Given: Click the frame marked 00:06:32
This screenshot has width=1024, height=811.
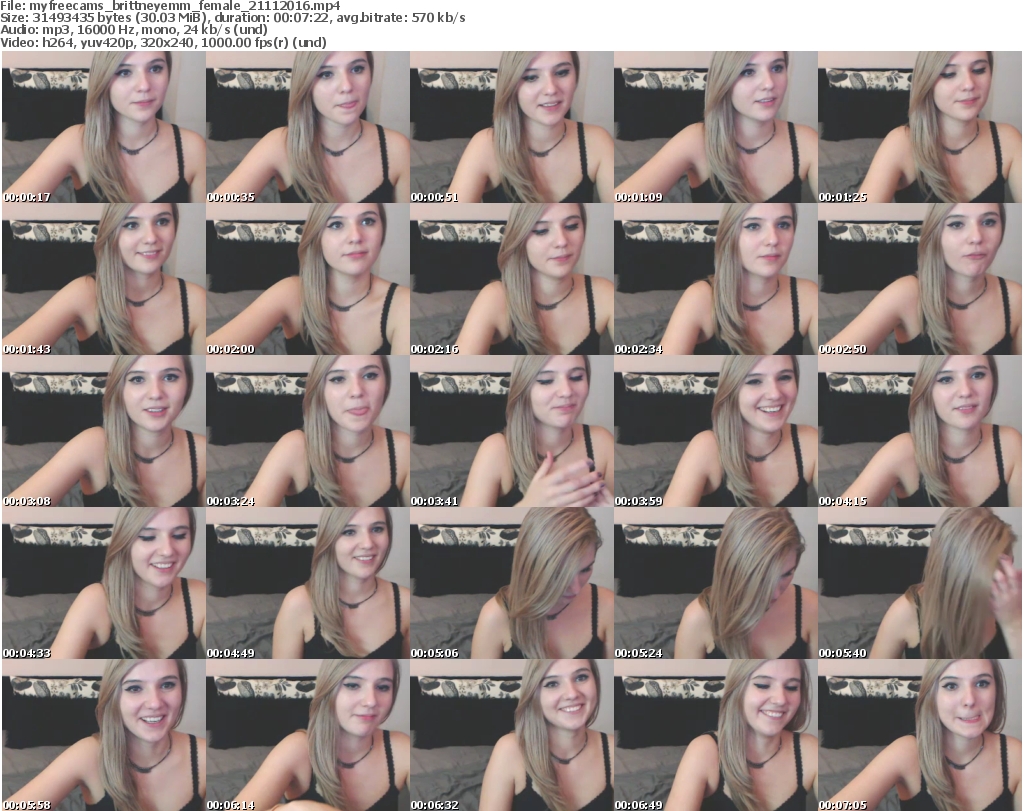Looking at the screenshot, I should (x=511, y=735).
